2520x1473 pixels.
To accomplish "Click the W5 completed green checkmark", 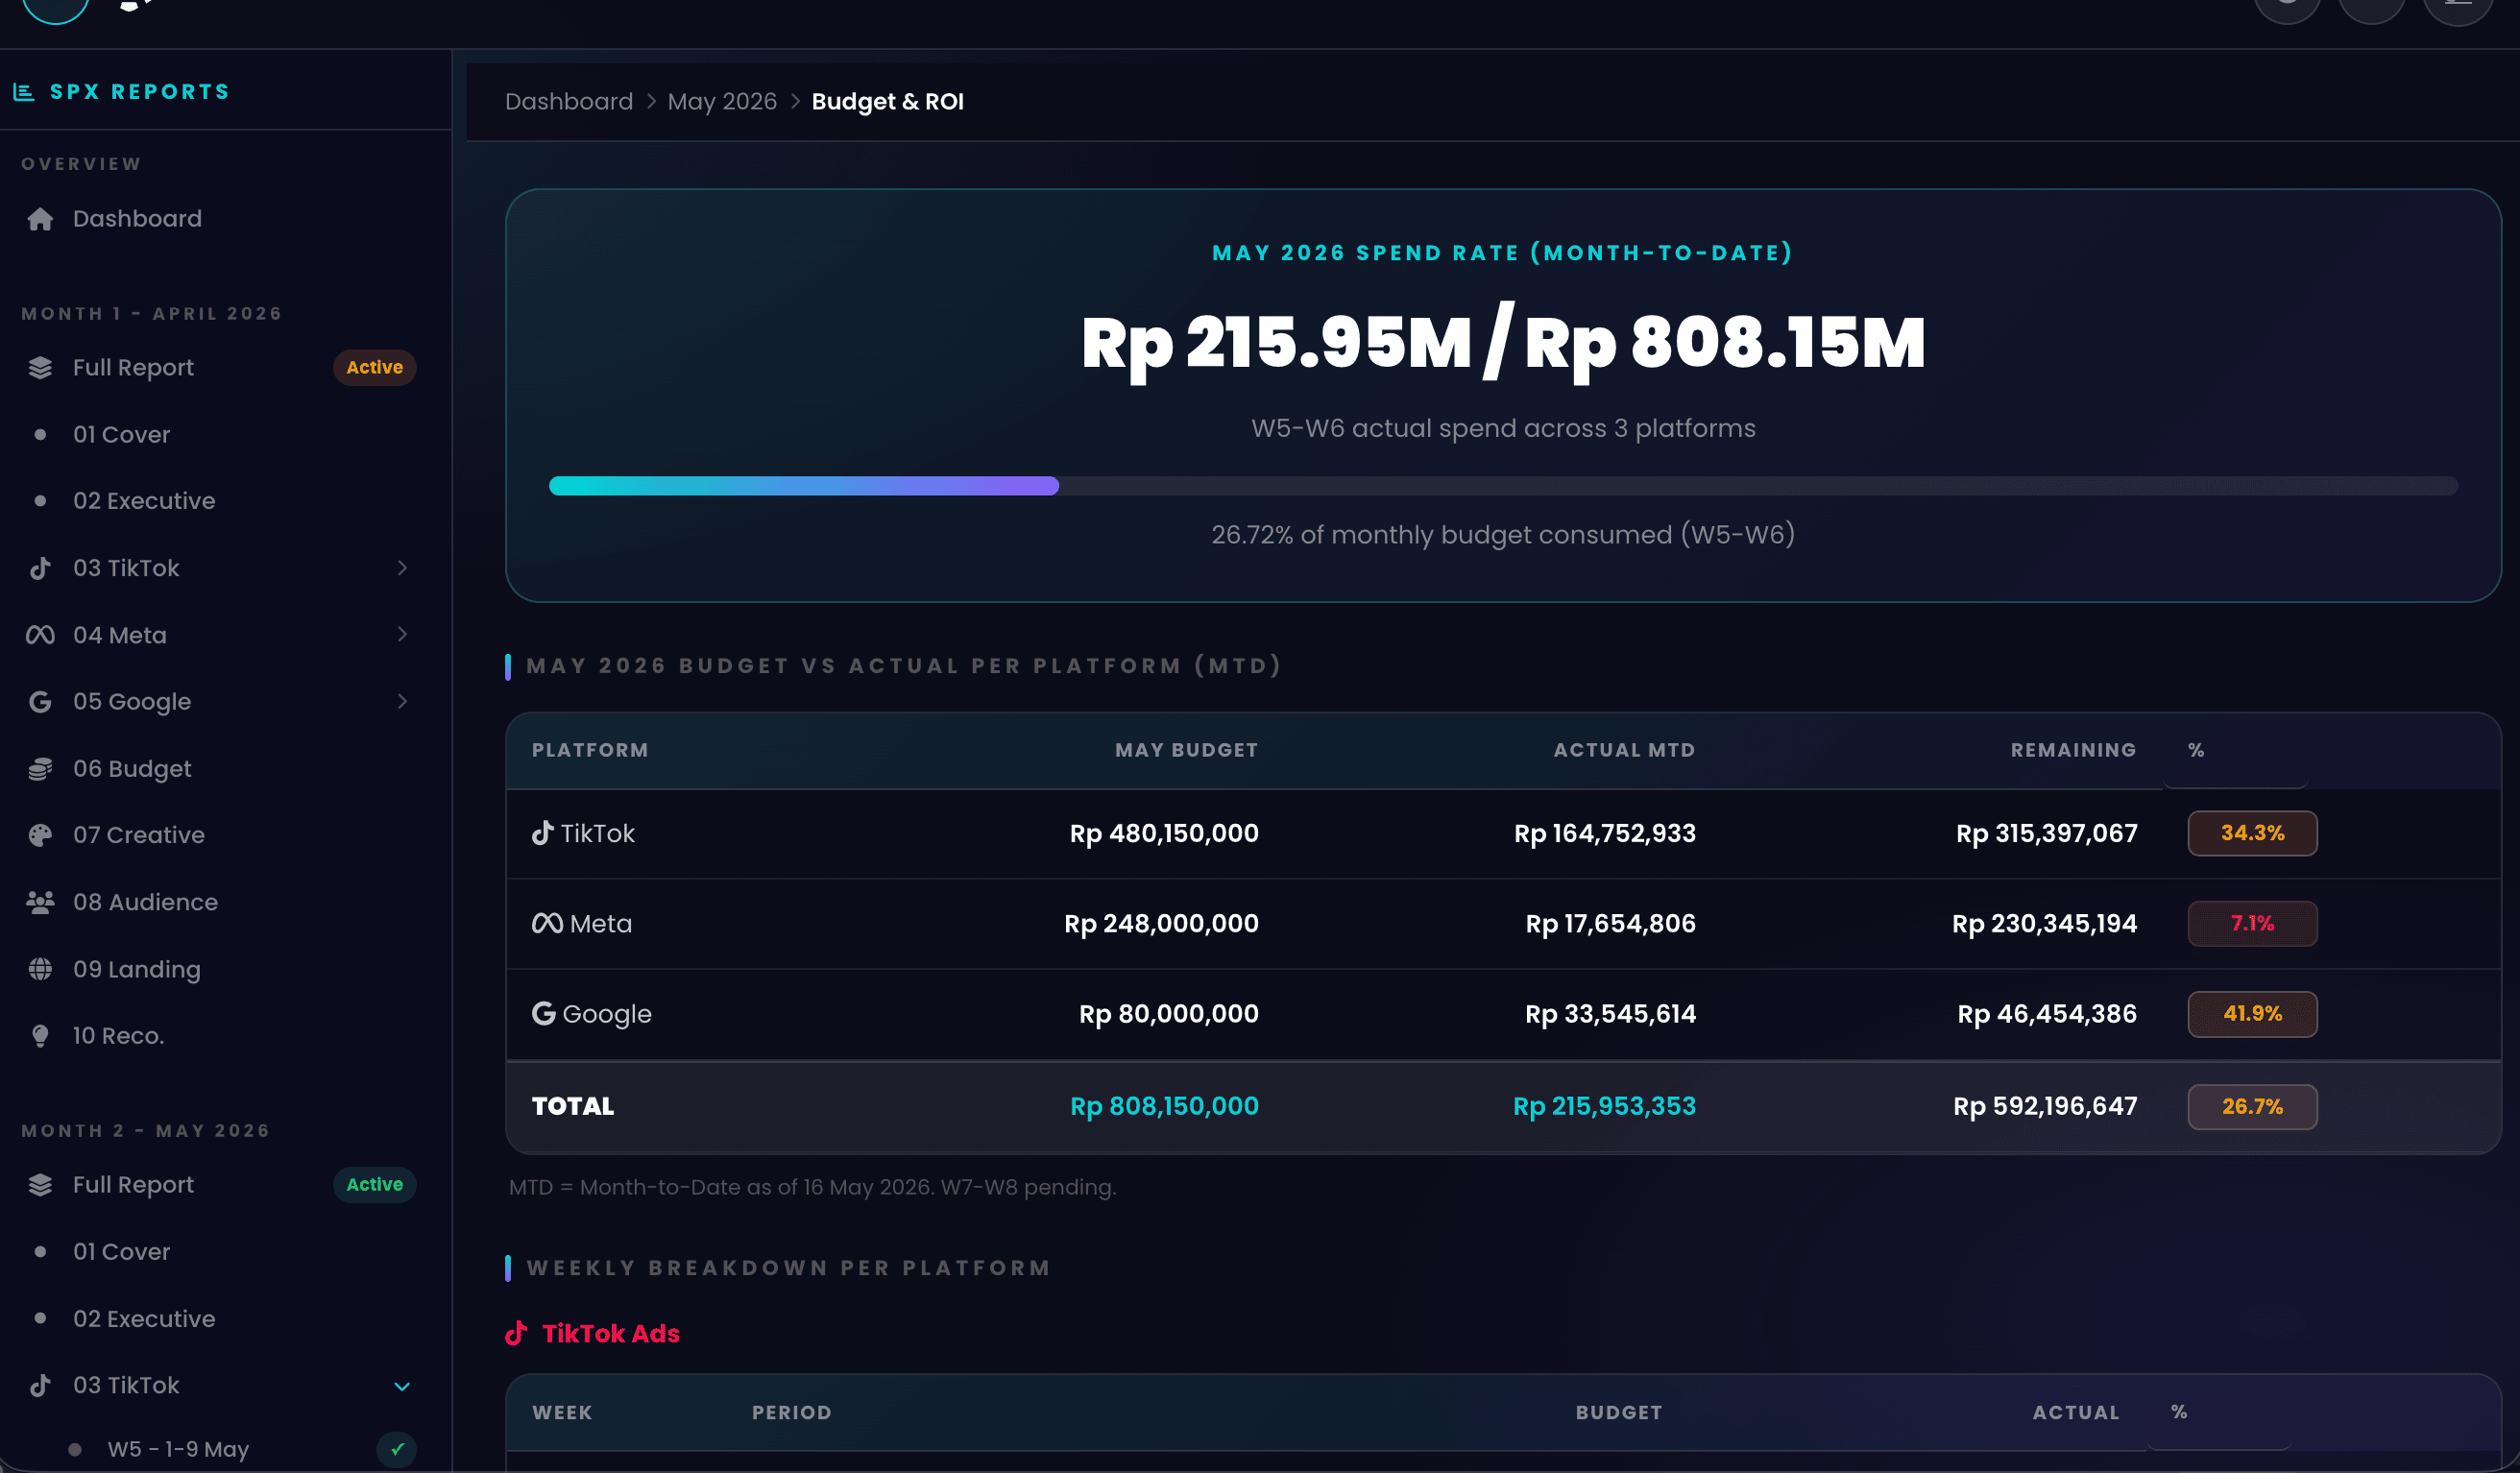I will 397,1449.
